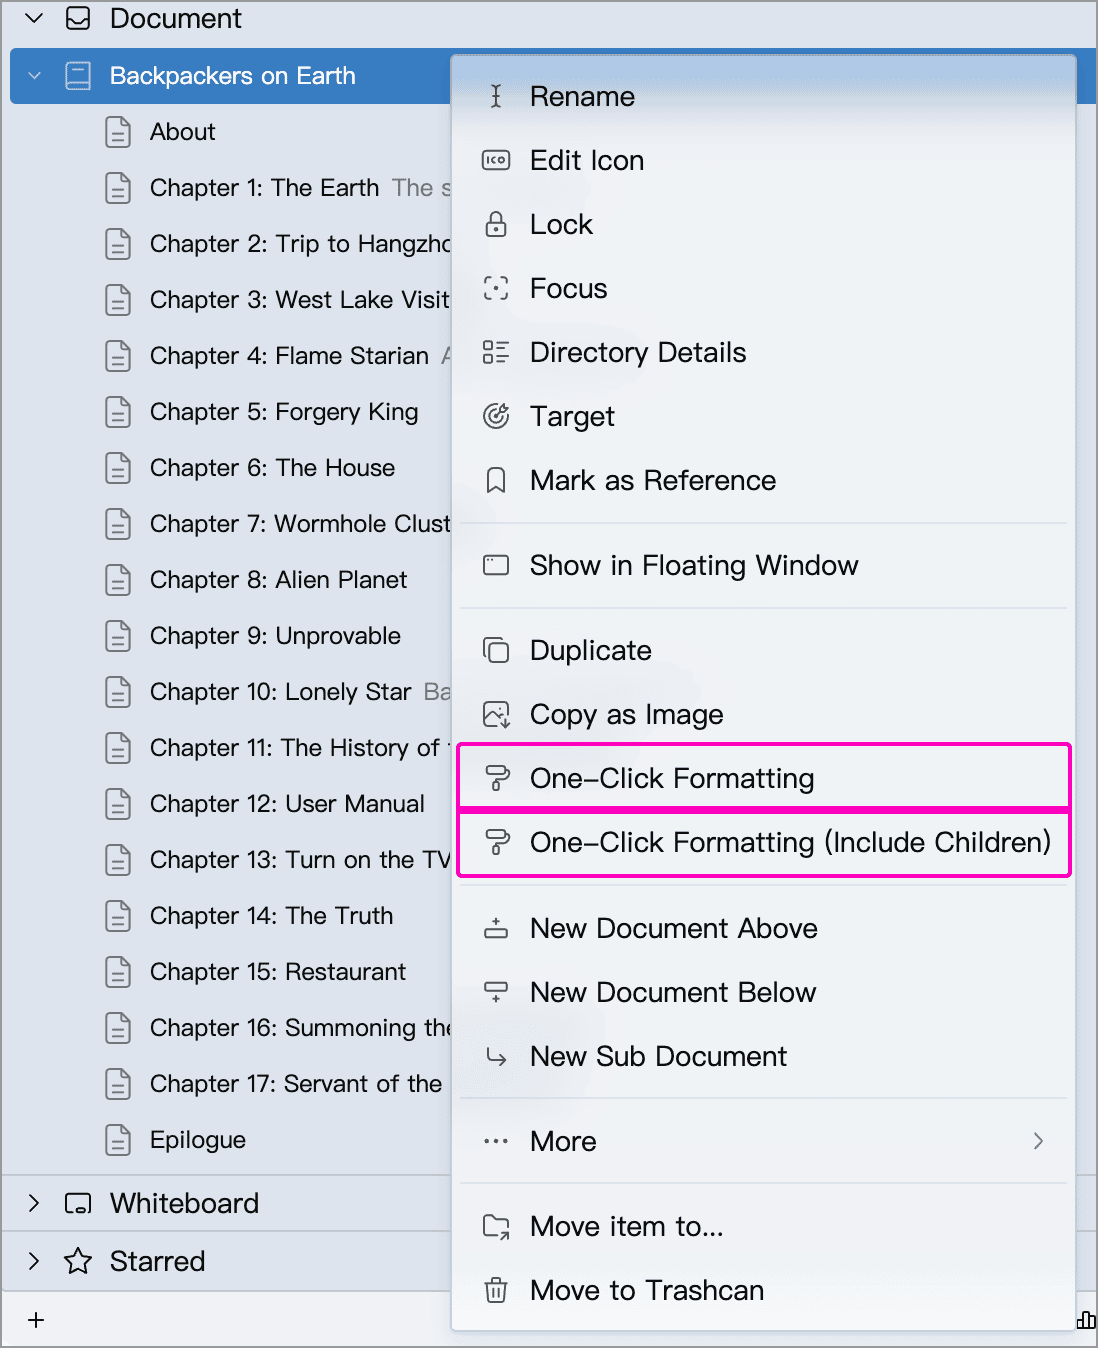1098x1348 pixels.
Task: Select Mark as Reference
Action: 764,480
